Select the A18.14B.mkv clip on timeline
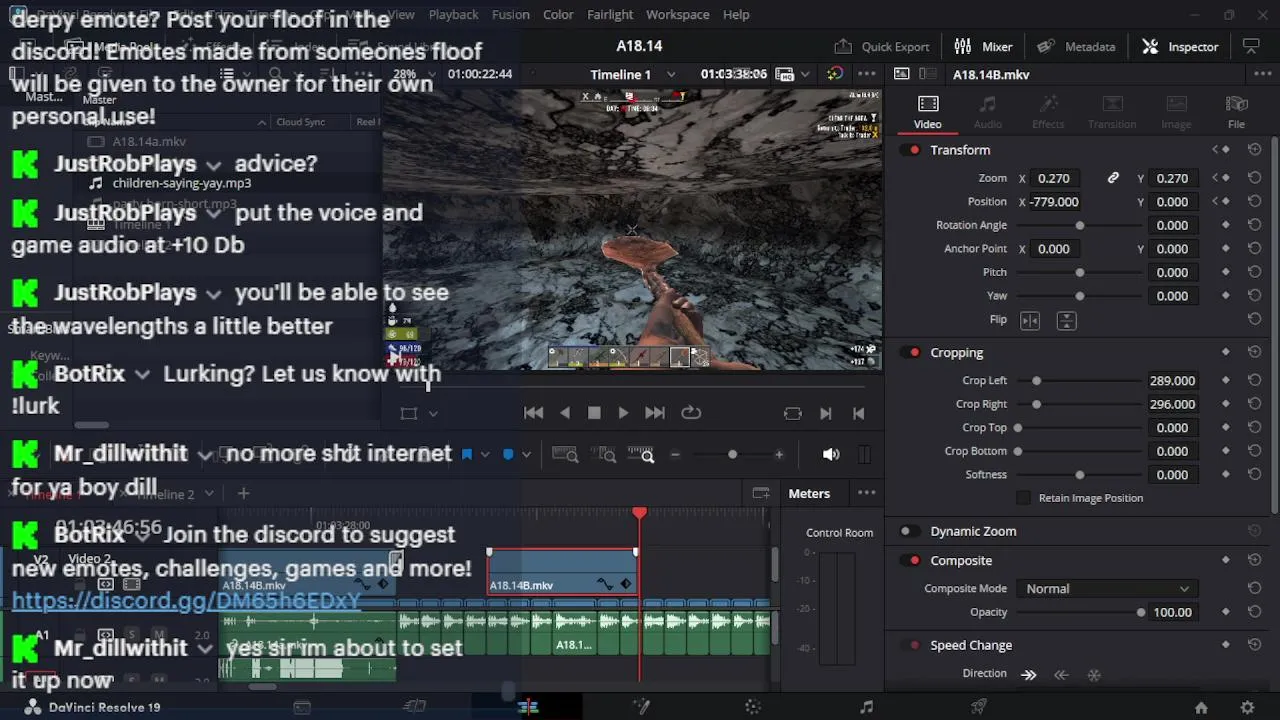The image size is (1280, 720). (562, 574)
